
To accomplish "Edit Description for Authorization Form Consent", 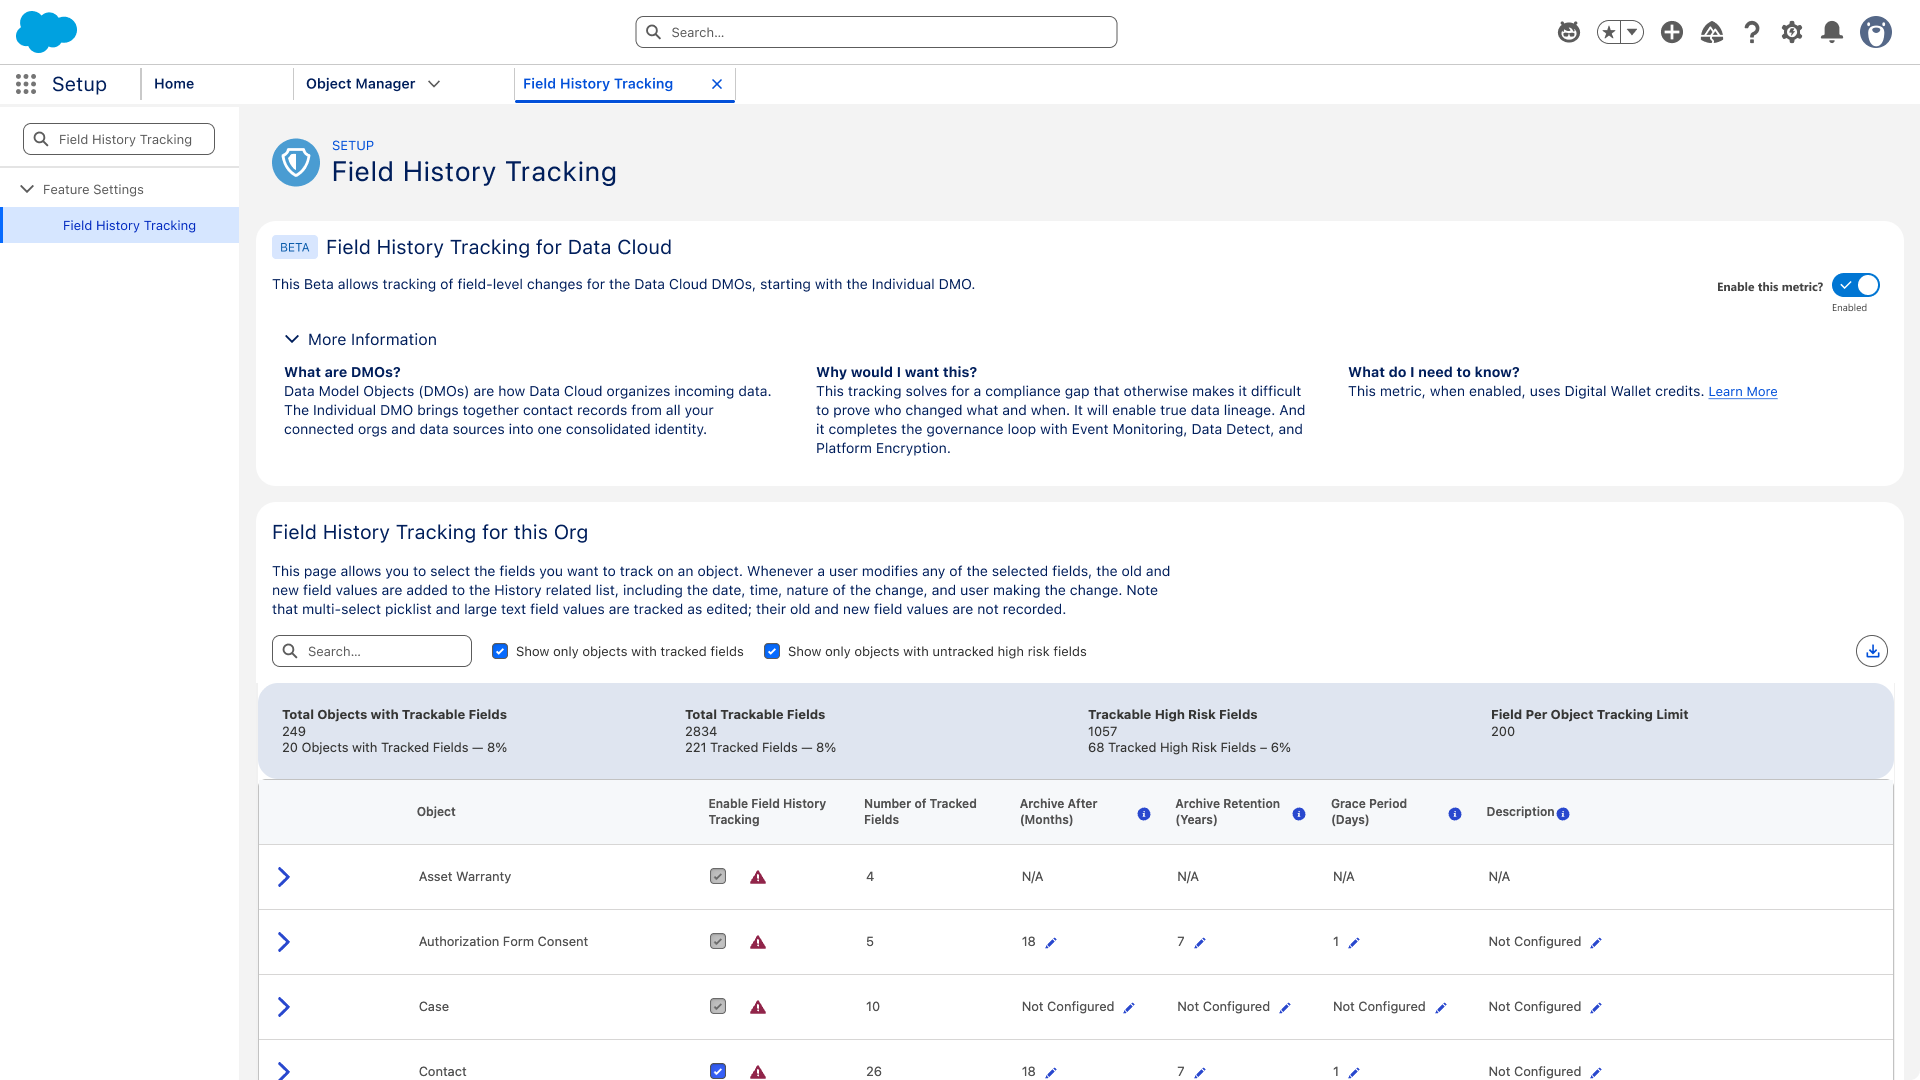I will point(1596,943).
